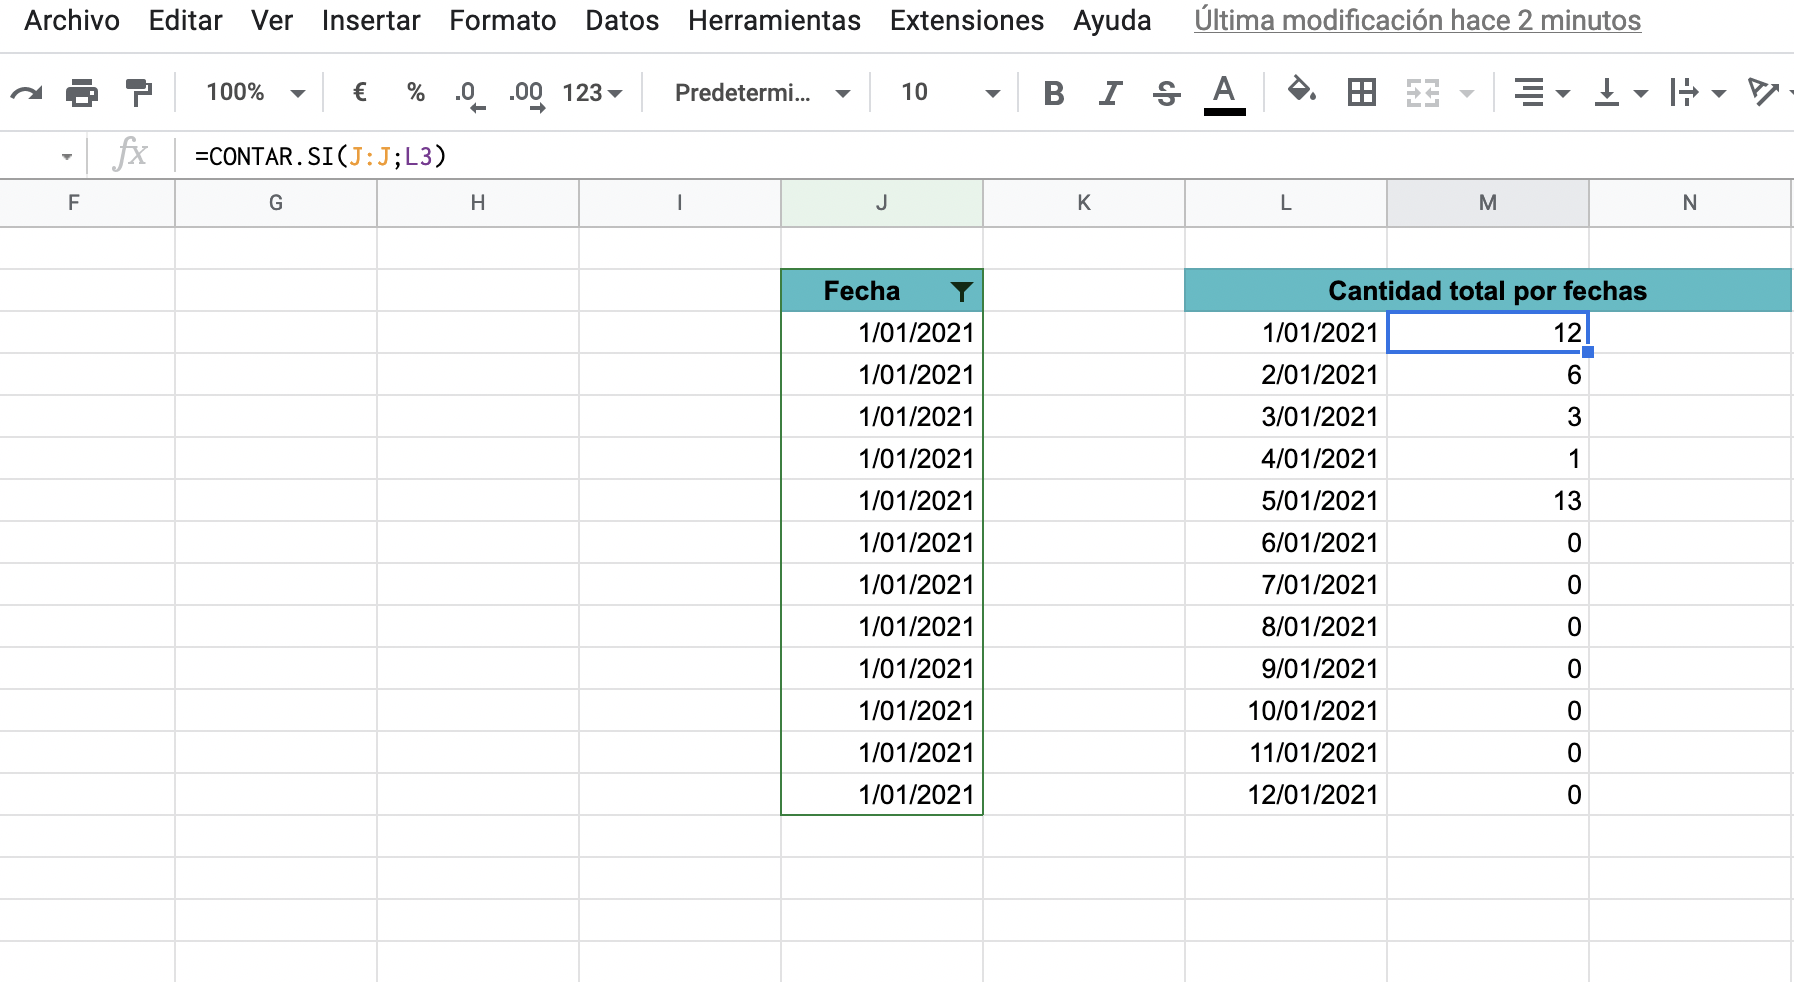Image resolution: width=1794 pixels, height=982 pixels.
Task: Toggle italic formatting
Action: [1110, 93]
